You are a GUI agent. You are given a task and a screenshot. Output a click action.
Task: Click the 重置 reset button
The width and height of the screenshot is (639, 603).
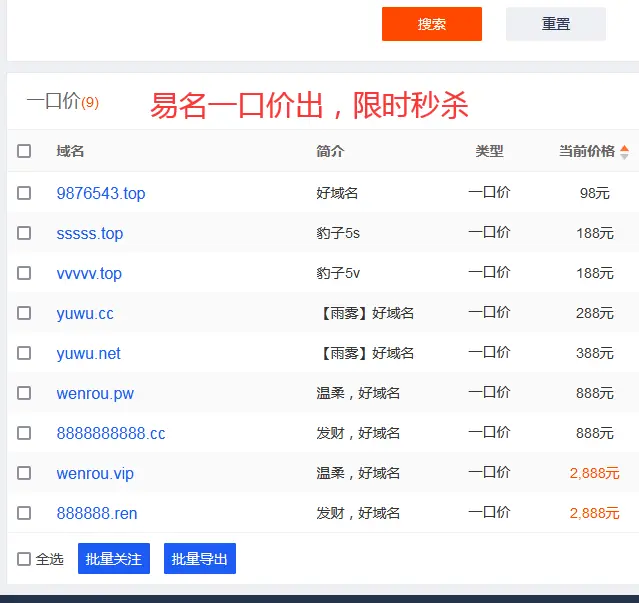coord(555,24)
